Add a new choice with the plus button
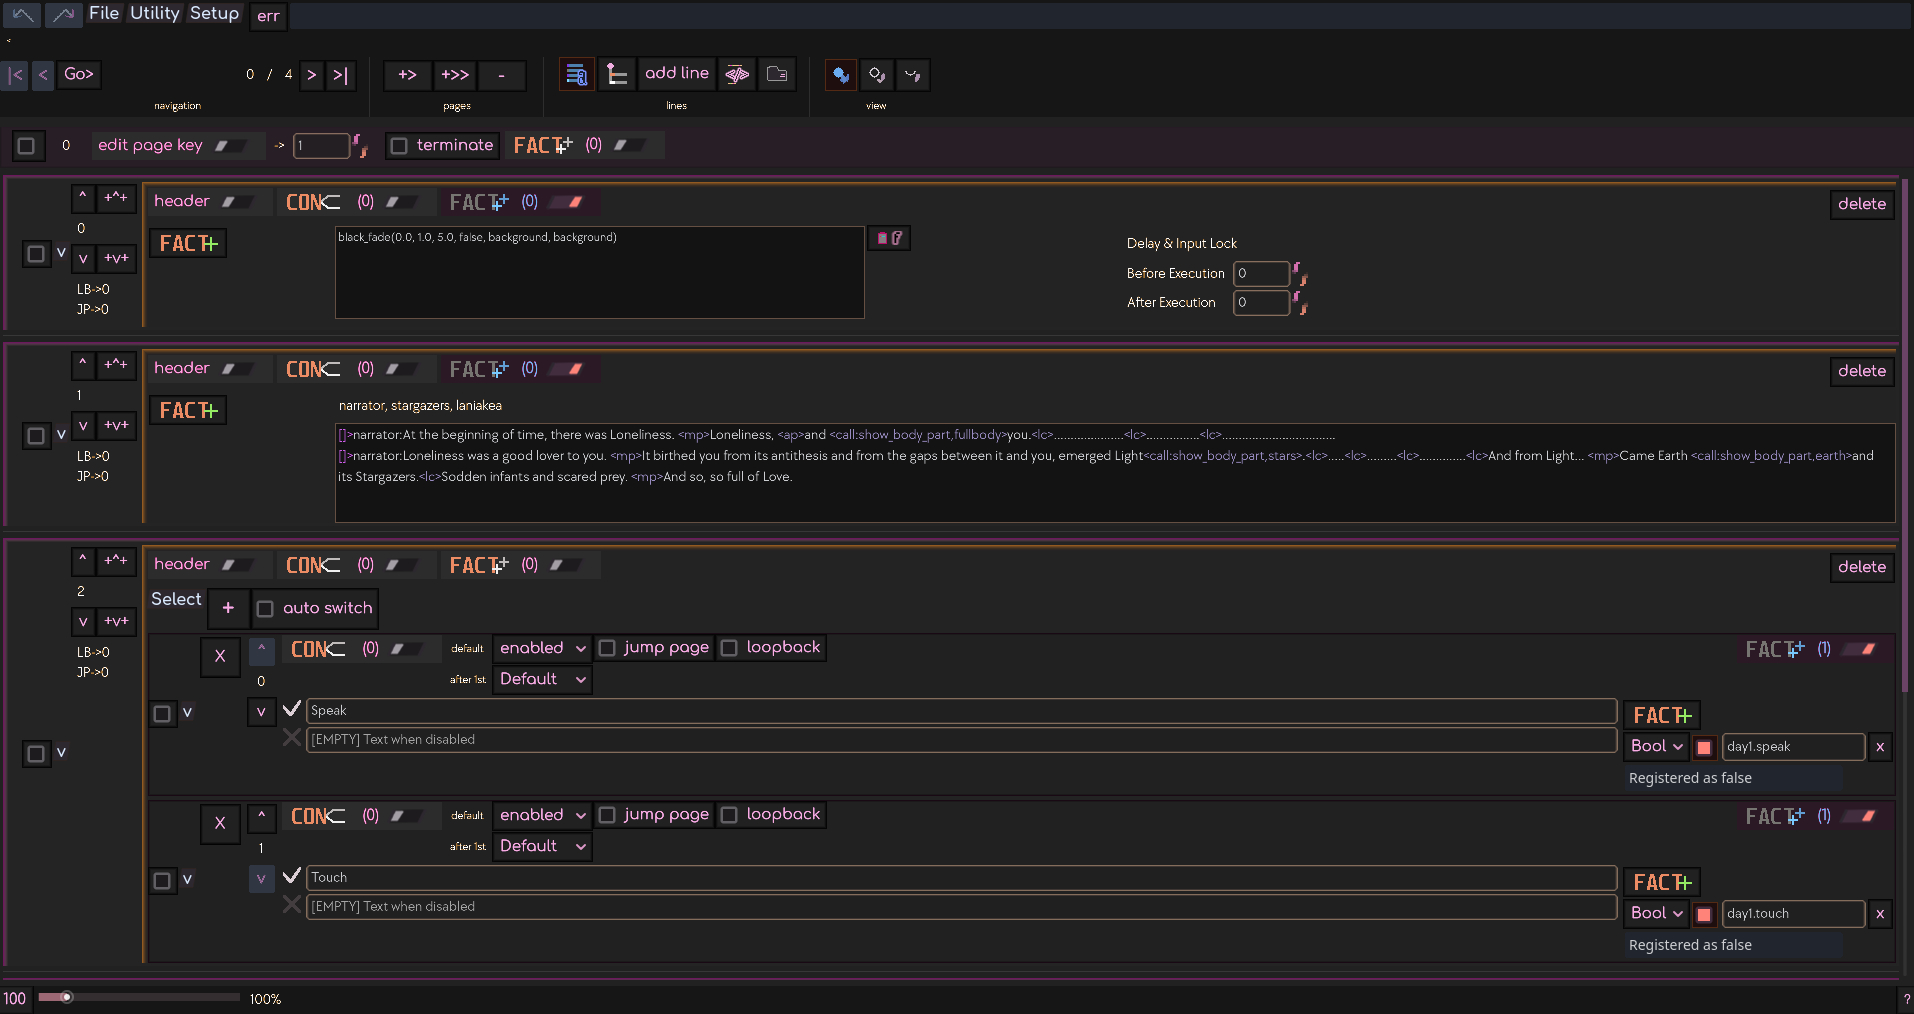 (x=228, y=608)
